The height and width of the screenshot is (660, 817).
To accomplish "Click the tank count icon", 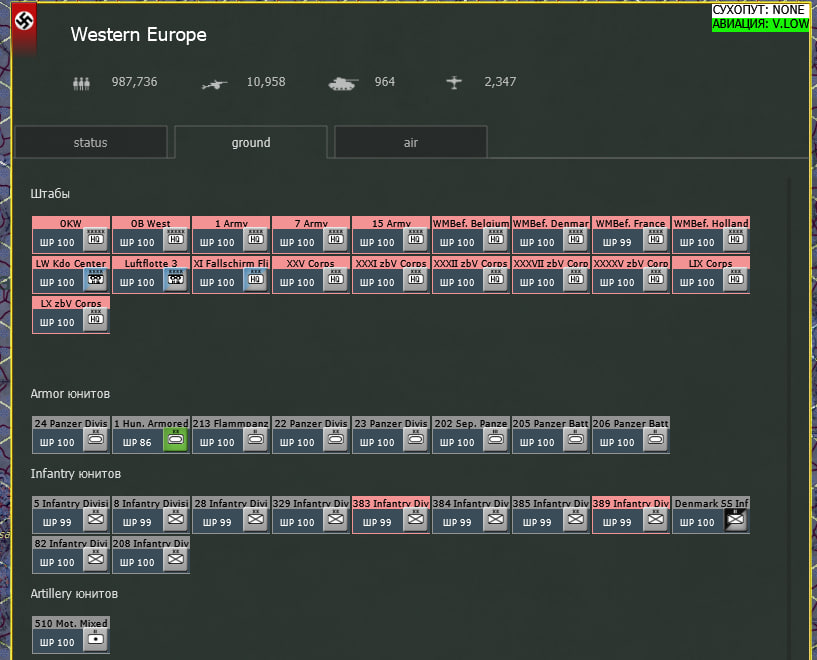I will (x=343, y=83).
